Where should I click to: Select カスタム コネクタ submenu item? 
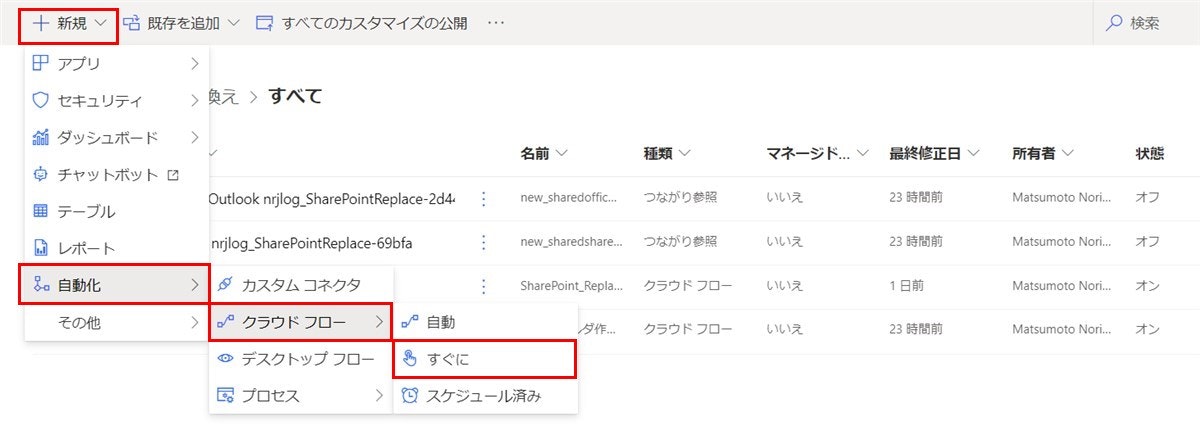coord(300,285)
